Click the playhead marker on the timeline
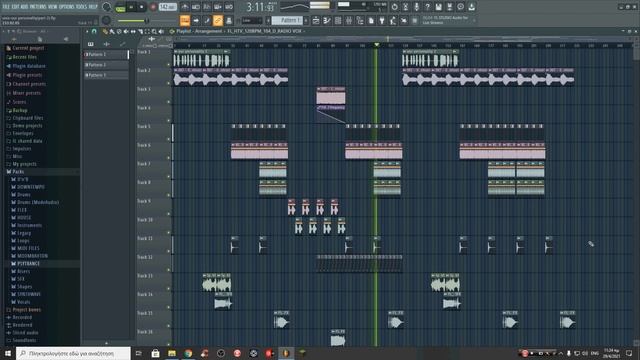The width and height of the screenshot is (640, 360). pos(376,45)
